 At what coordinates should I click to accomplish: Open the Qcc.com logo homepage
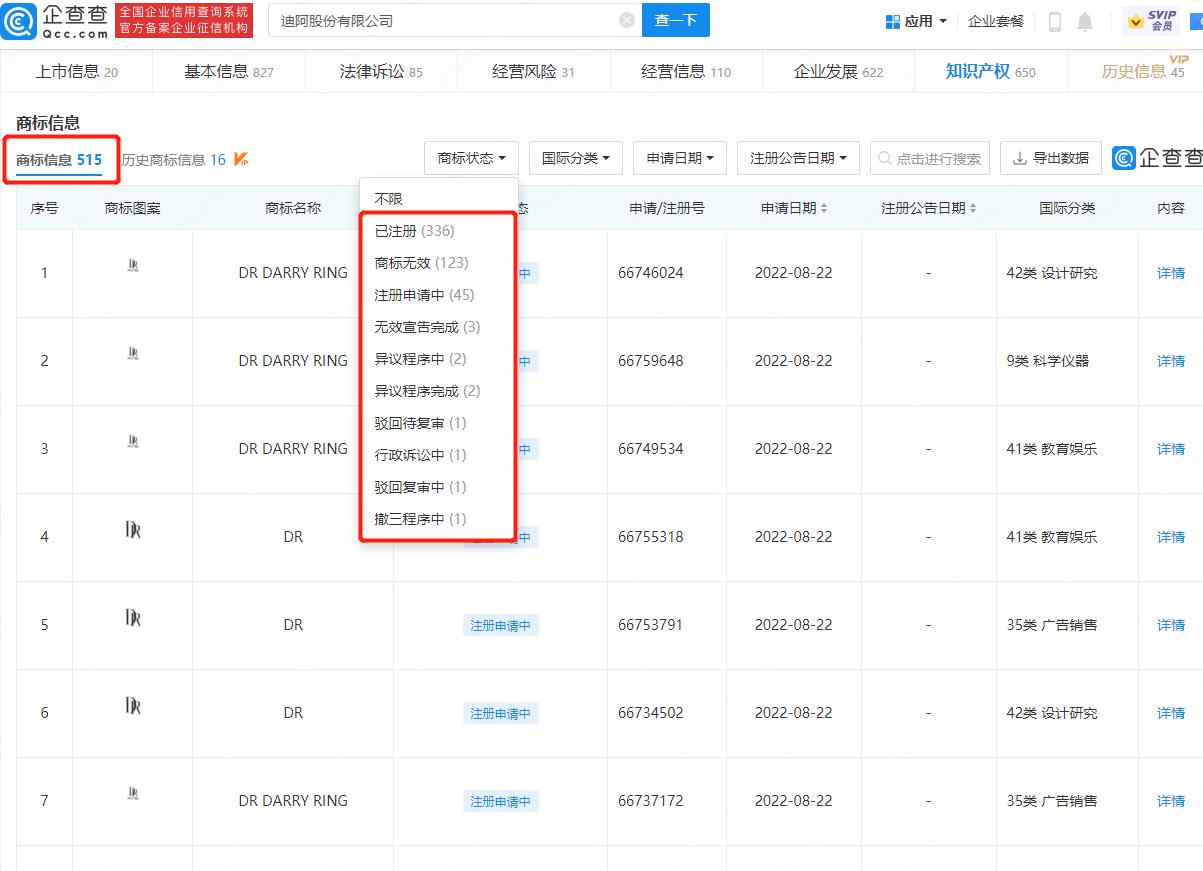pos(55,20)
